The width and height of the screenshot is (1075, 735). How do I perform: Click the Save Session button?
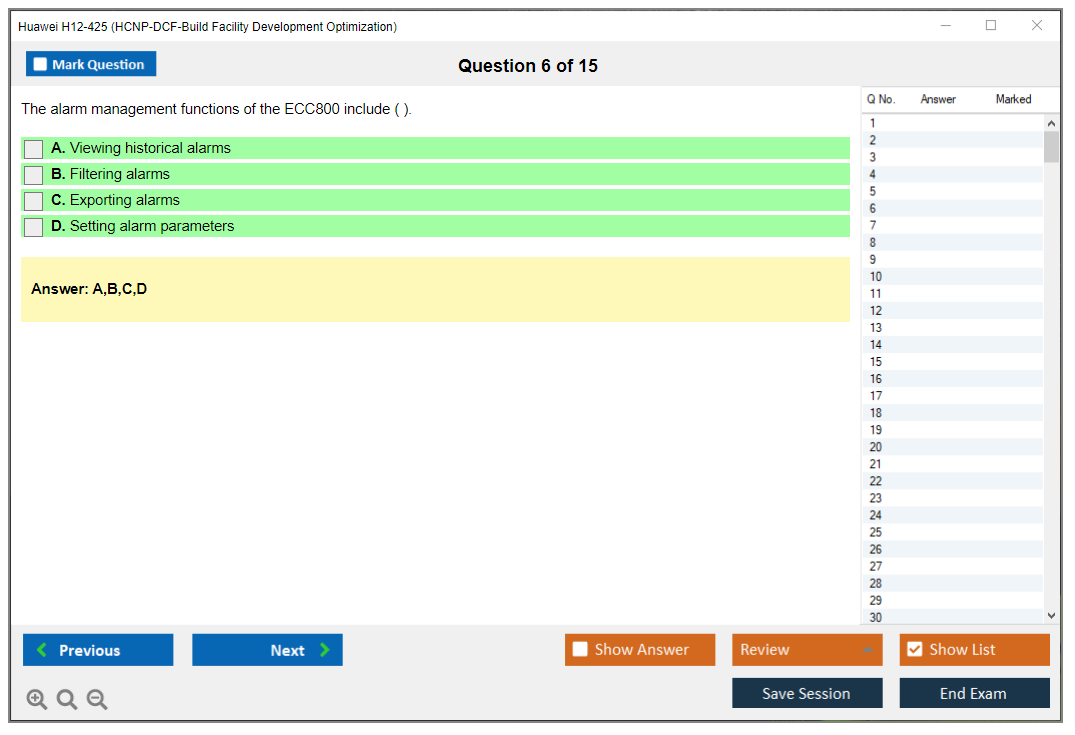click(806, 693)
